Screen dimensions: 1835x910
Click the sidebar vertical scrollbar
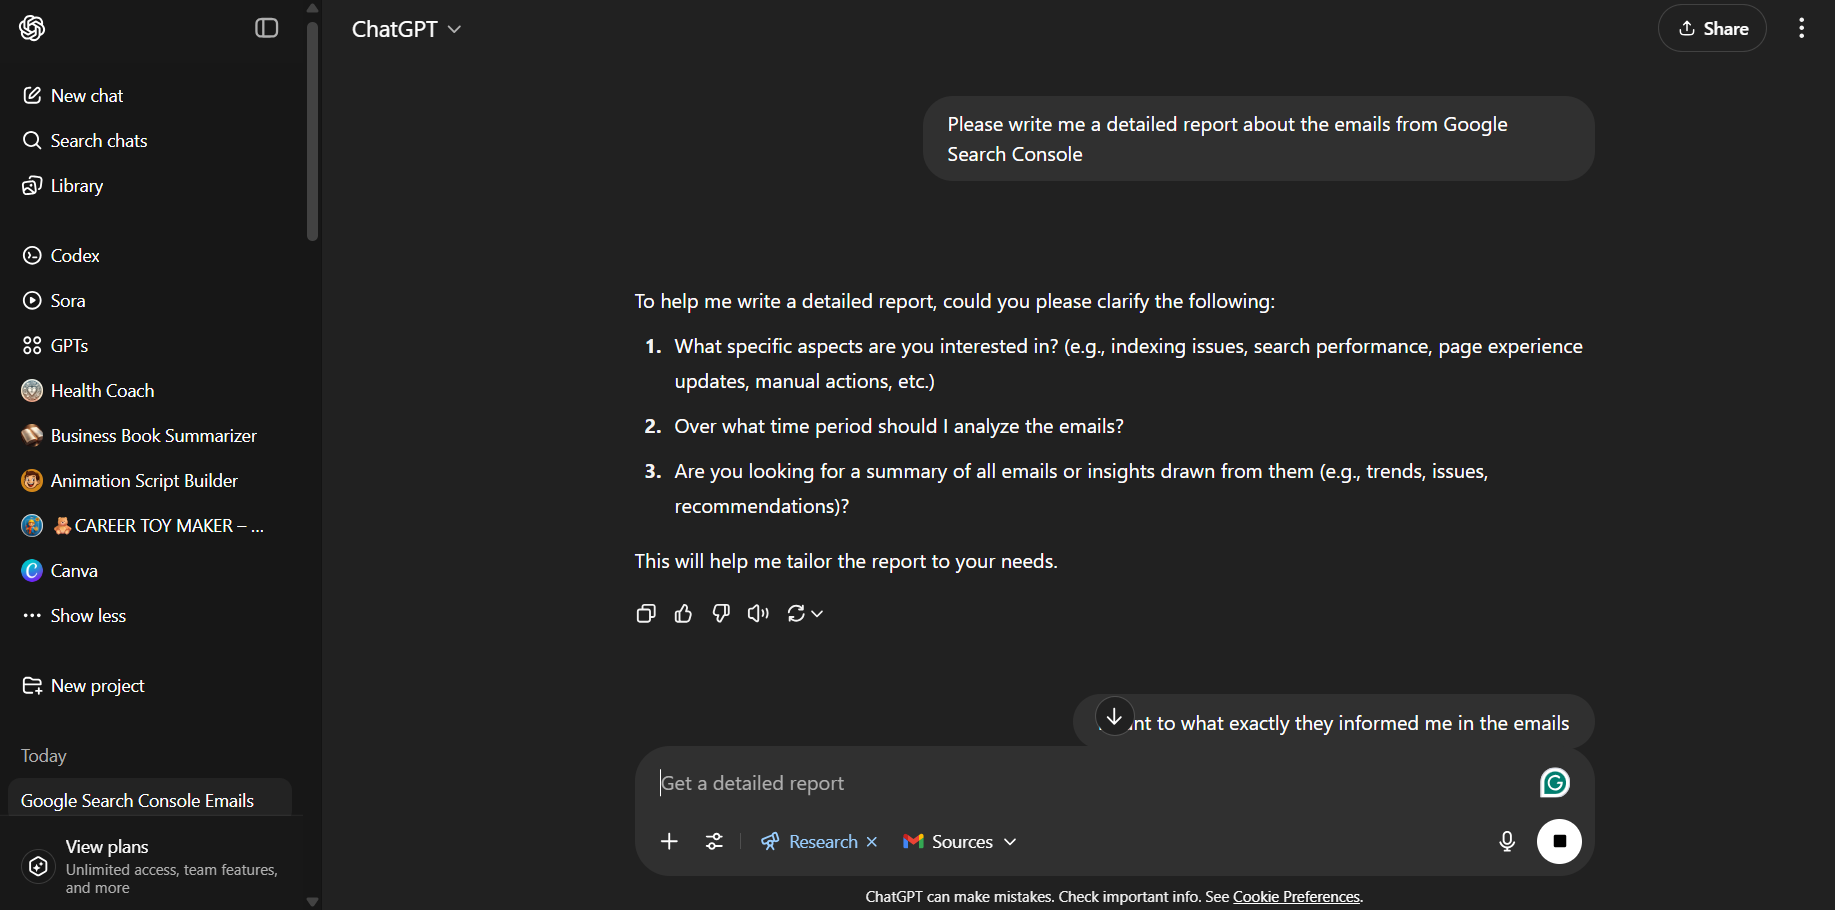[312, 130]
